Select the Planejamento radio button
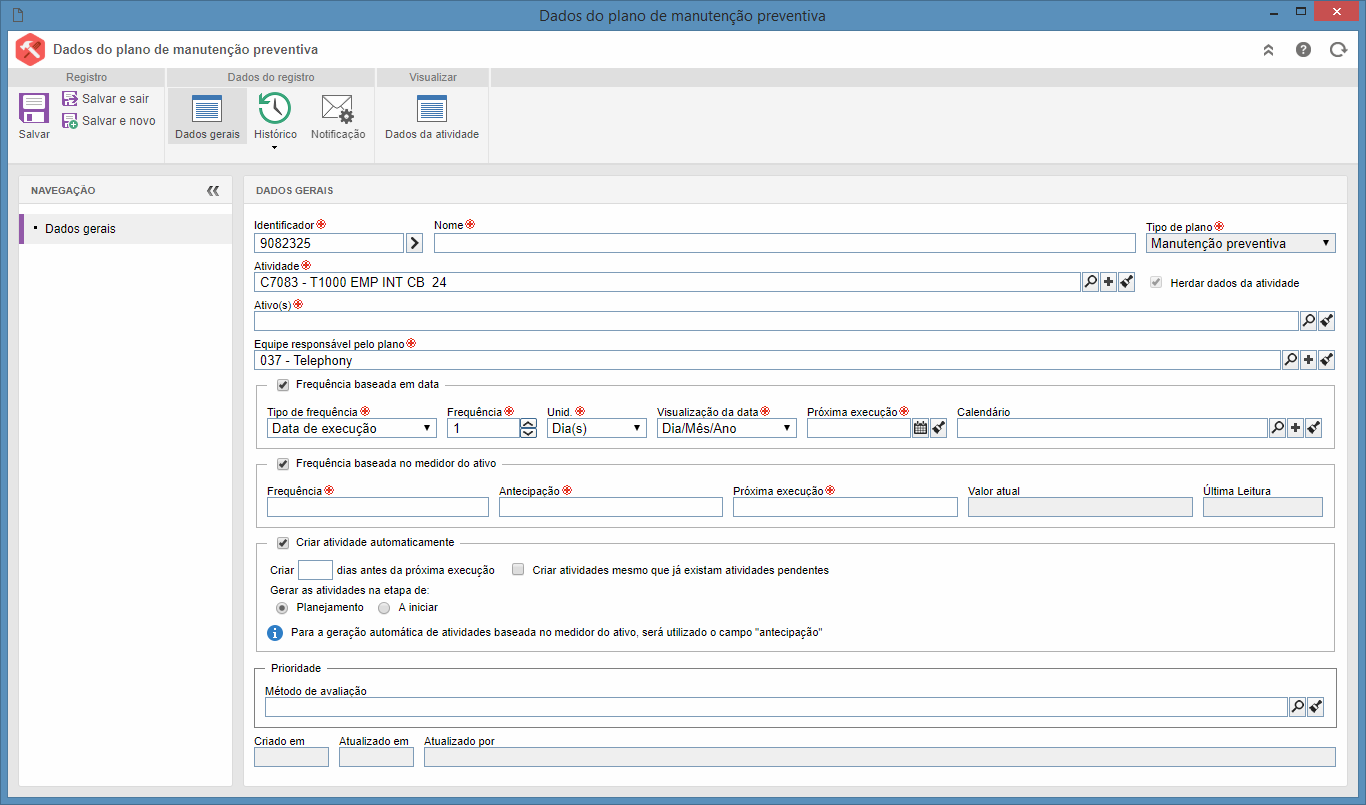Screen dimensions: 1366x805 click(283, 607)
